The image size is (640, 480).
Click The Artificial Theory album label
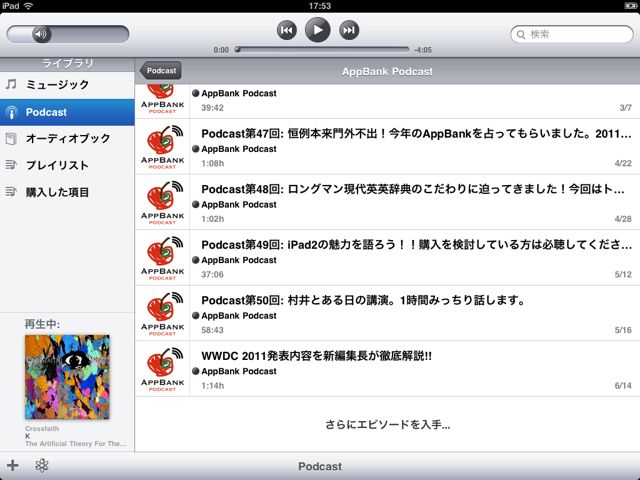coord(76,444)
